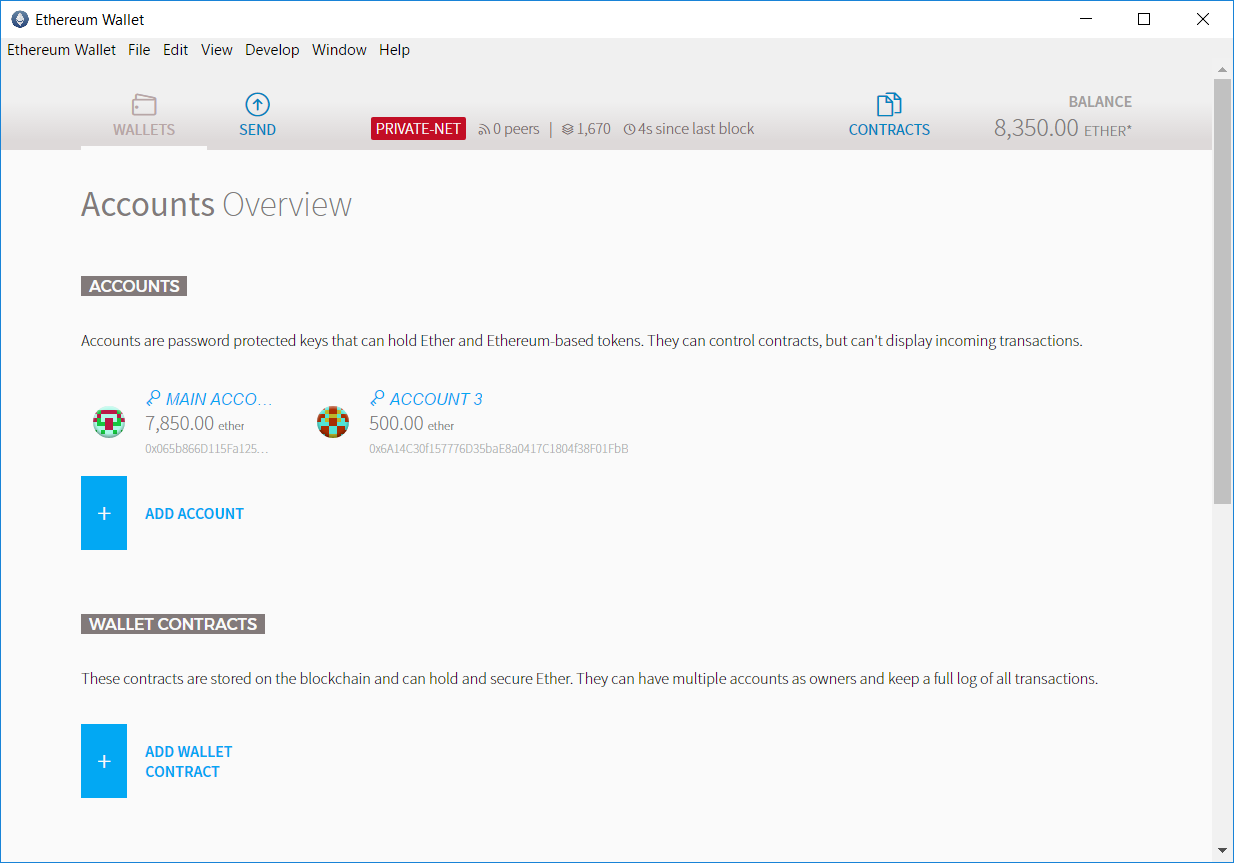Click the scrollbar down arrow

point(1222,851)
